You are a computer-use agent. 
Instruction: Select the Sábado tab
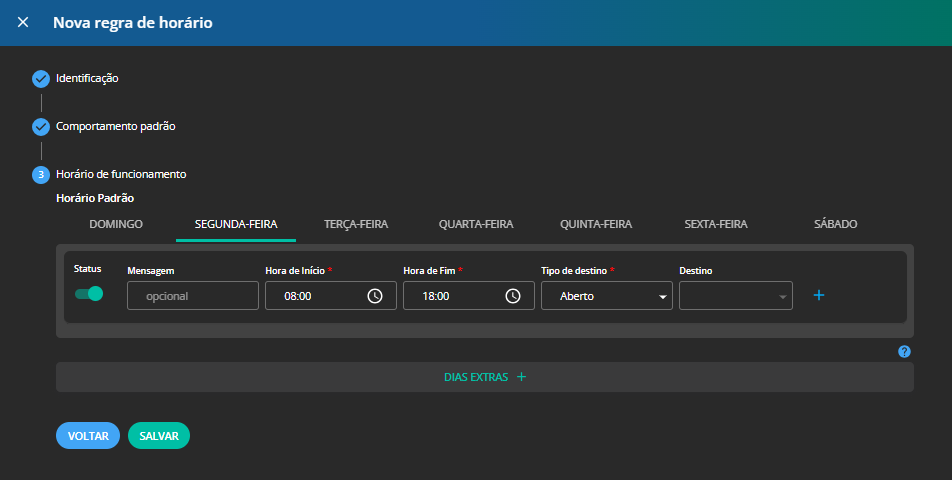835,224
